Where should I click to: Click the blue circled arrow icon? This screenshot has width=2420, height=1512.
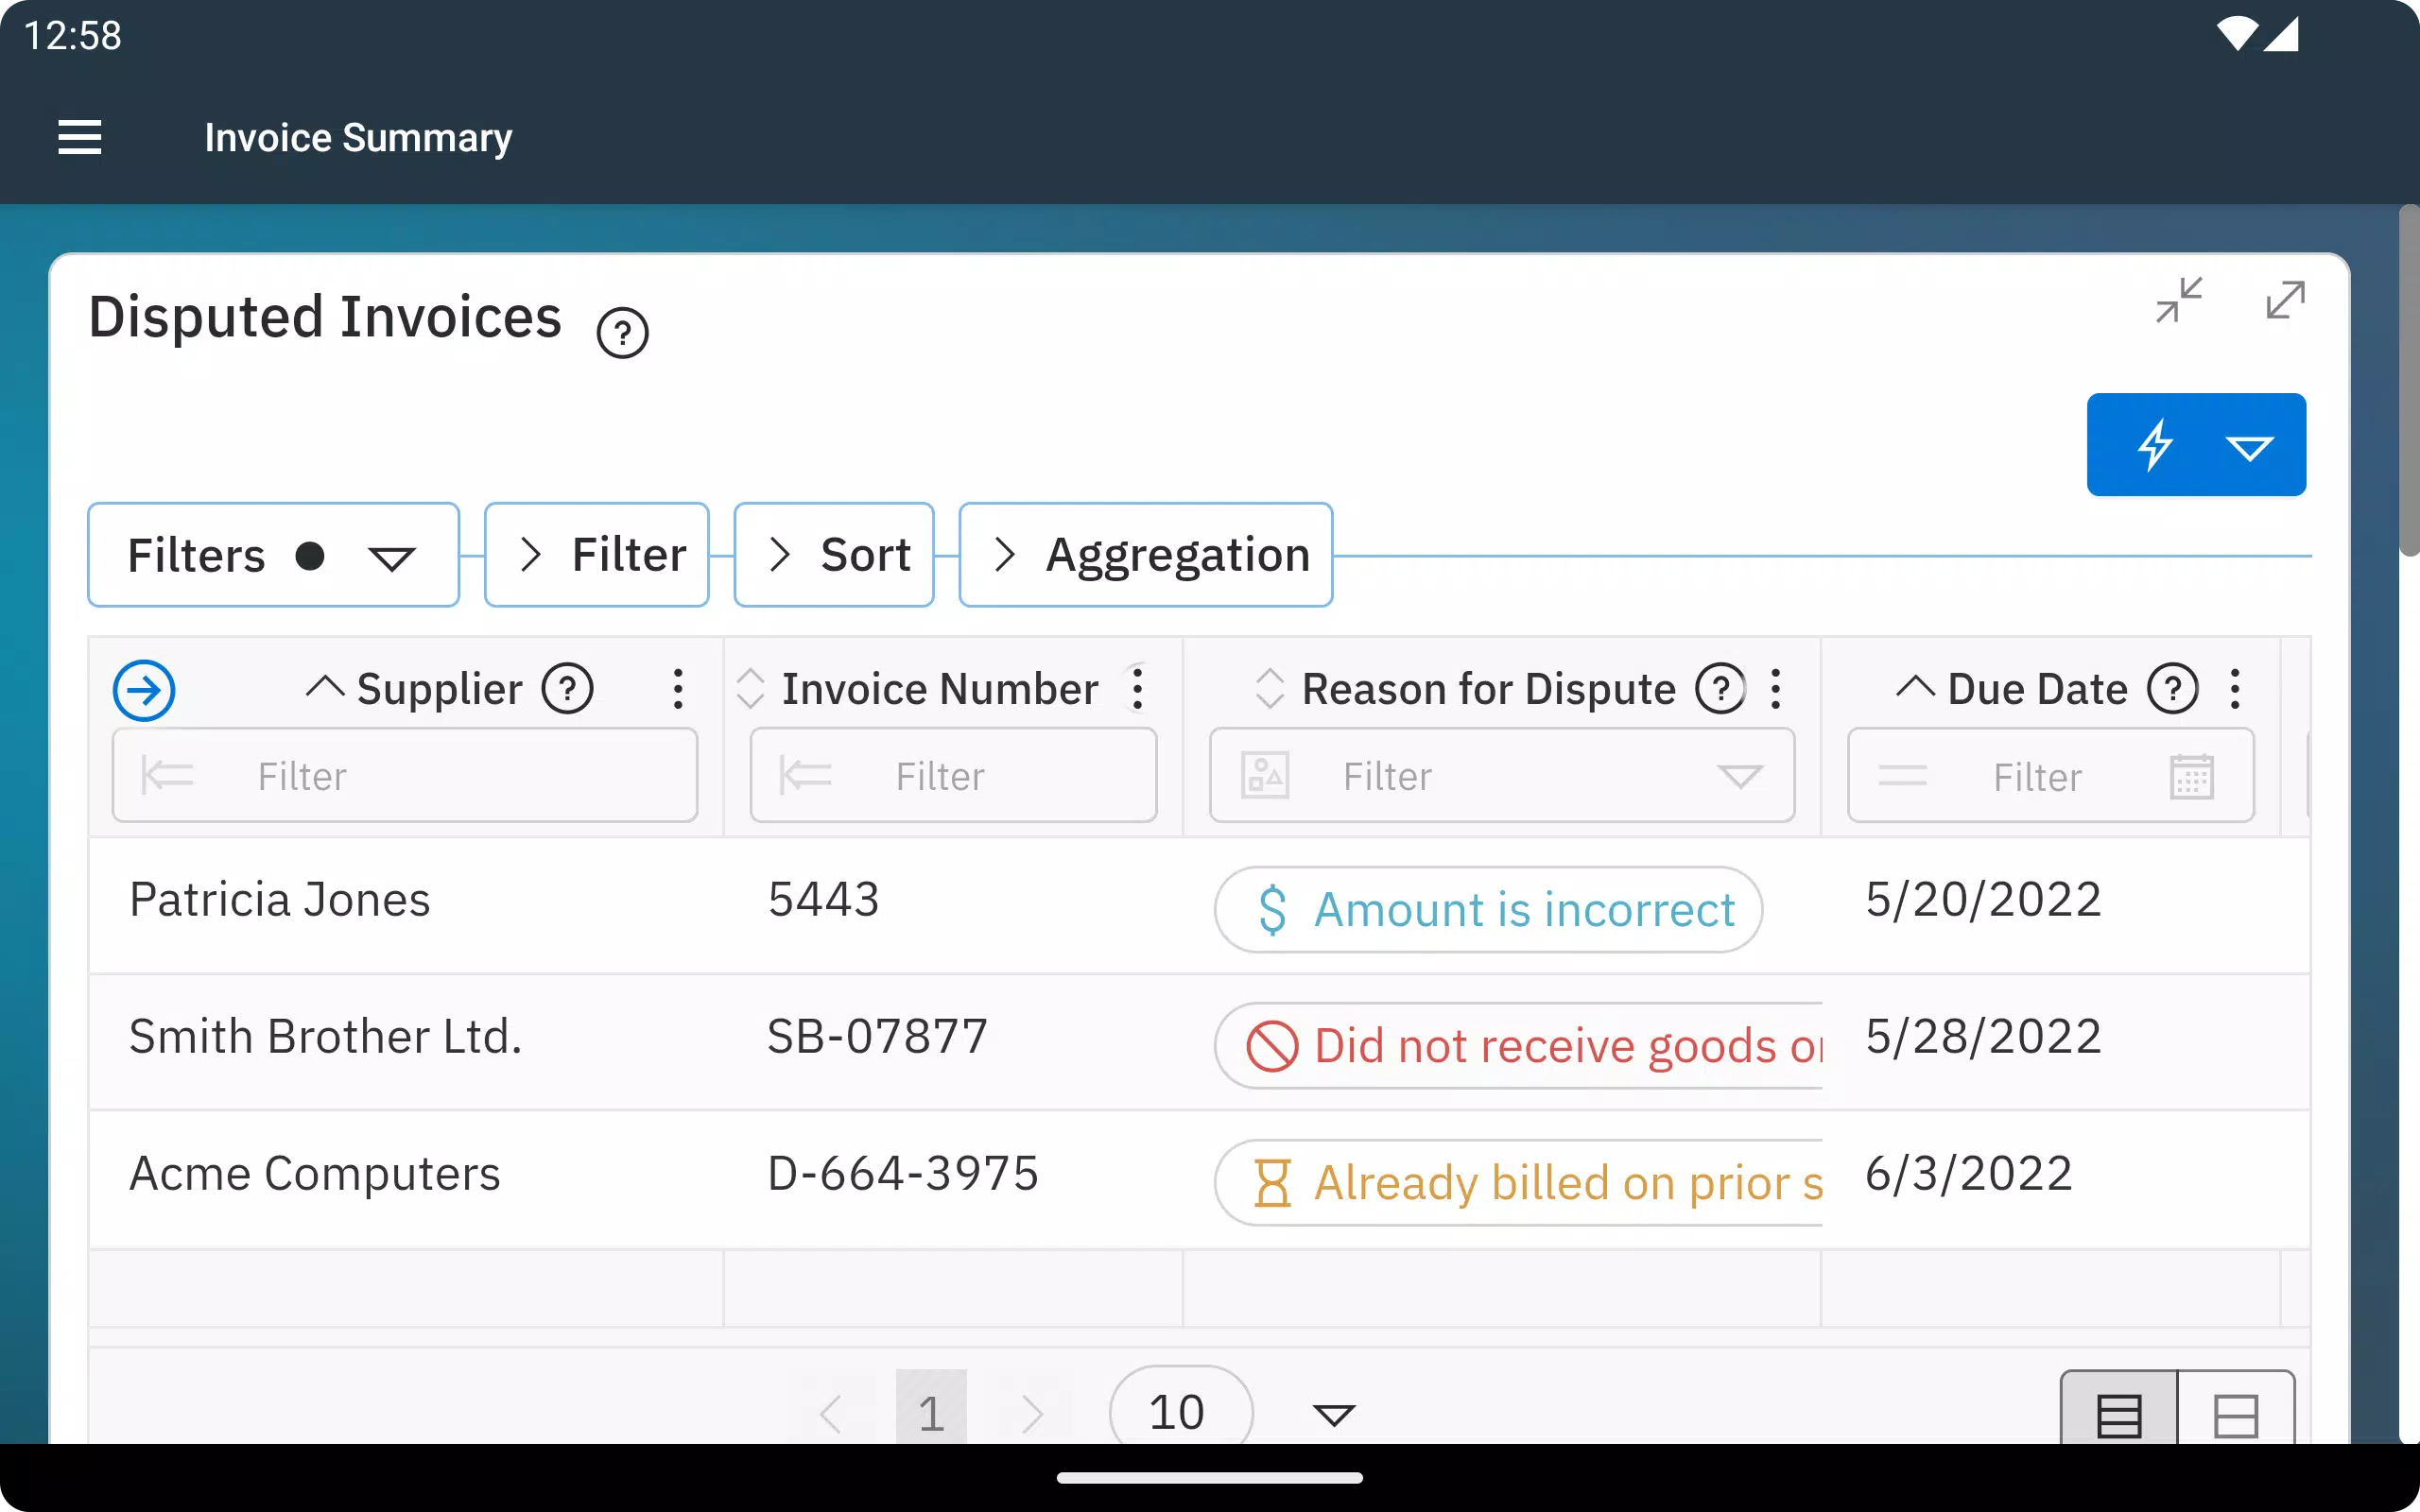tap(144, 690)
